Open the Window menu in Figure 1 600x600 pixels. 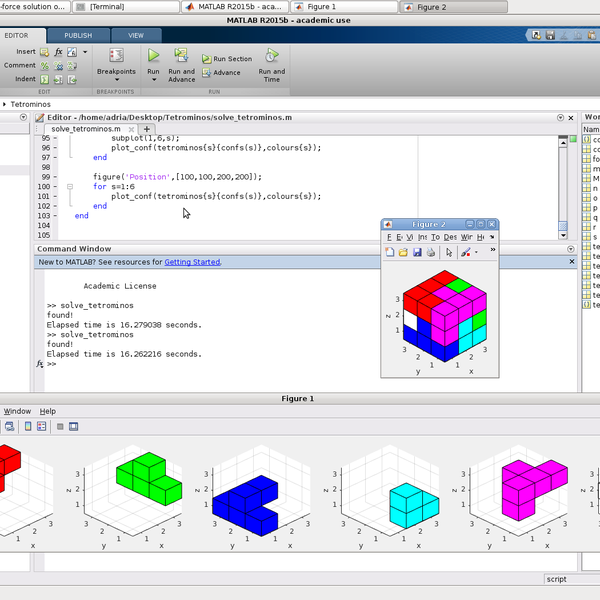tap(17, 411)
